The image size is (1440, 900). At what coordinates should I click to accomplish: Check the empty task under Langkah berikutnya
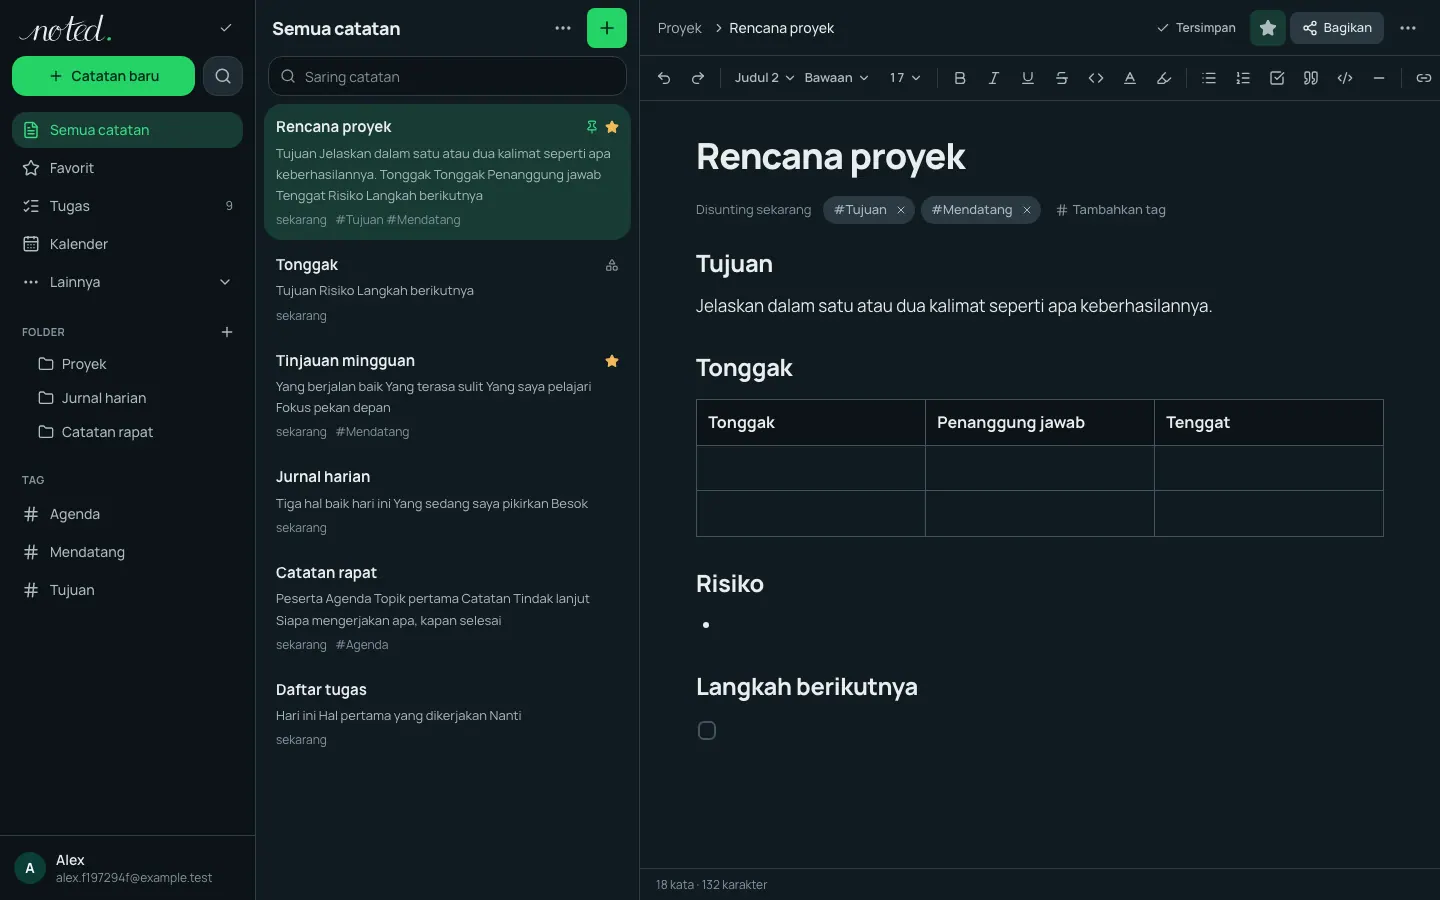pos(707,731)
